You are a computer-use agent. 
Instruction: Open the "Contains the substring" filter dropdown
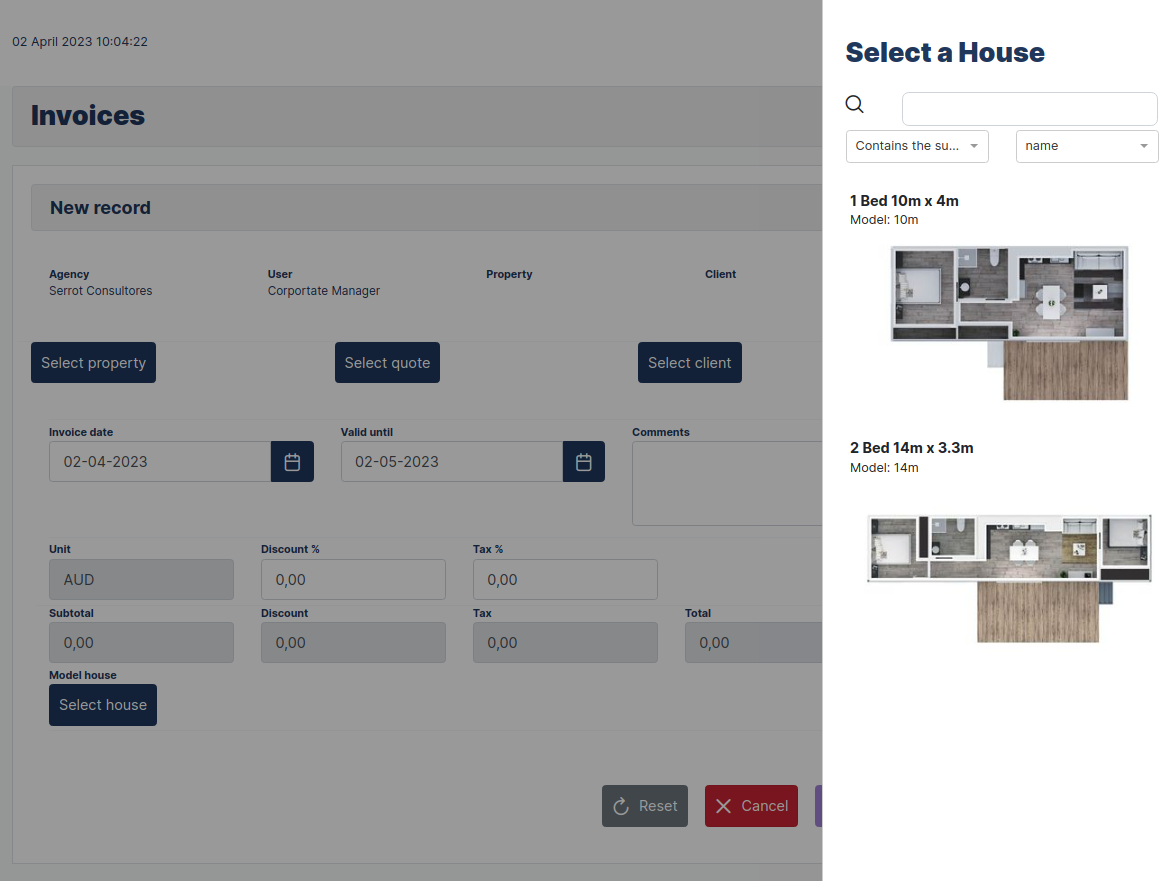[916, 146]
